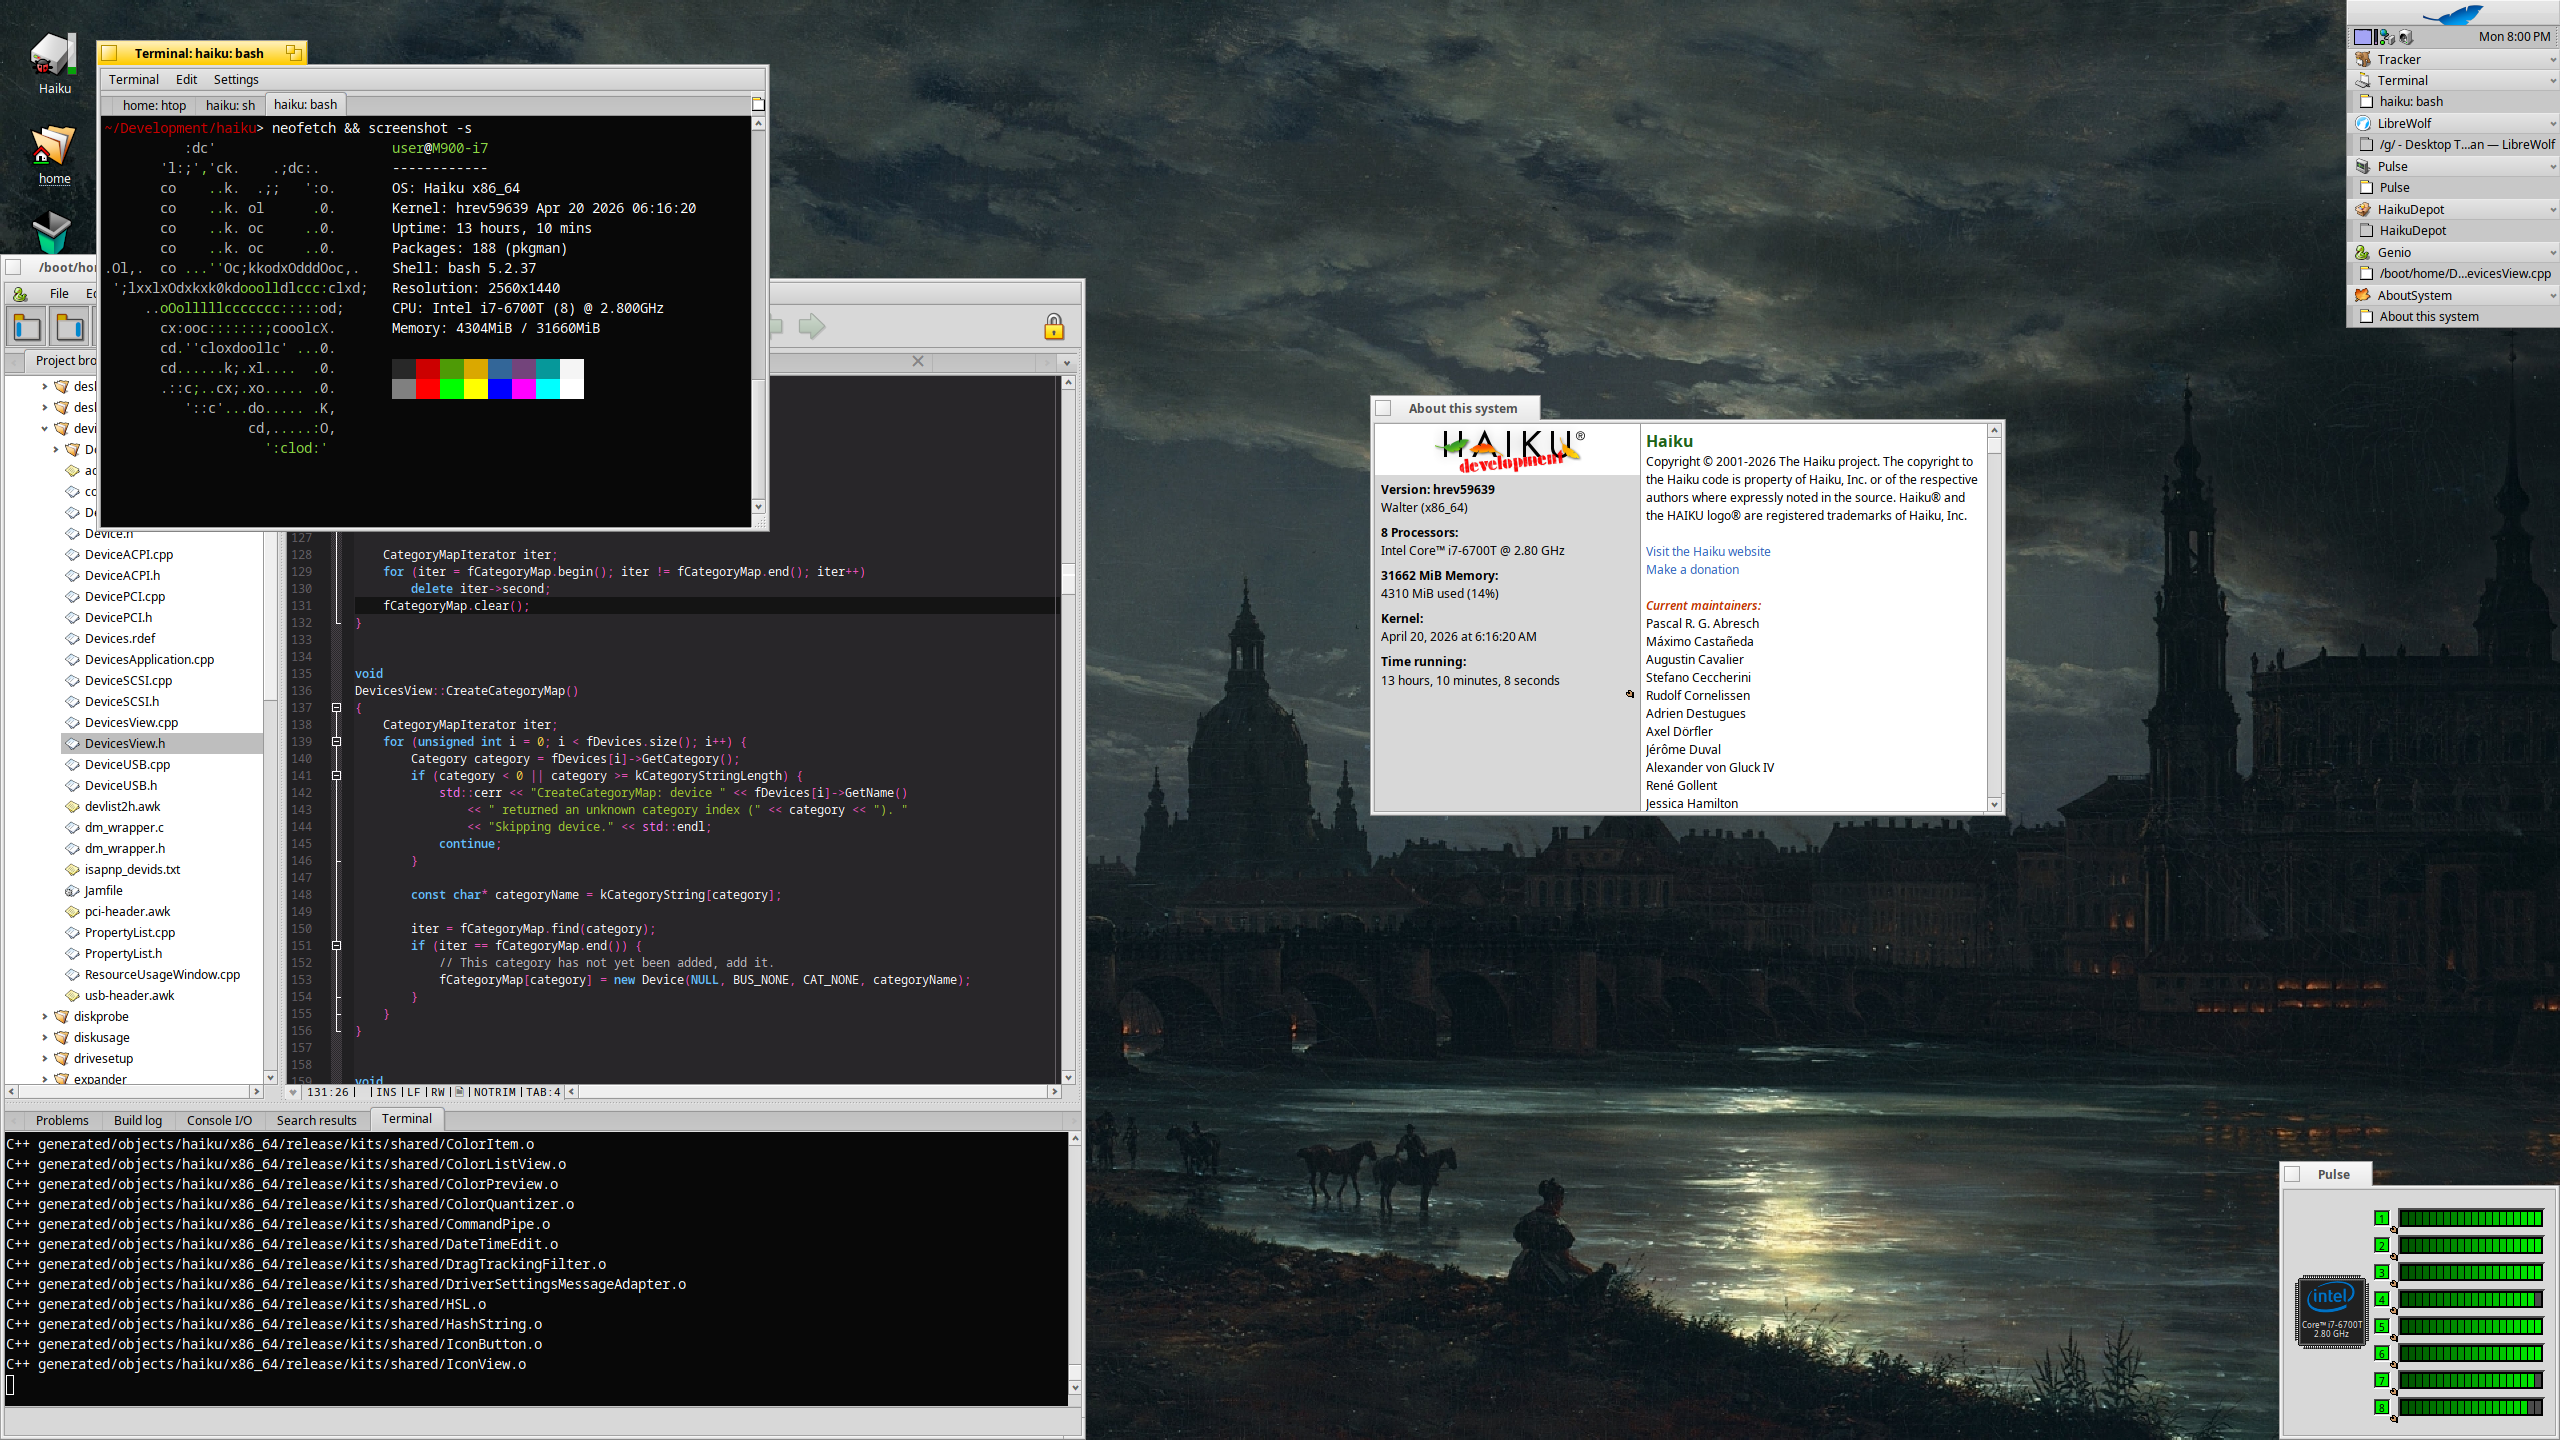Expand the drivesetup folder
2560x1440 pixels.
[45, 1058]
